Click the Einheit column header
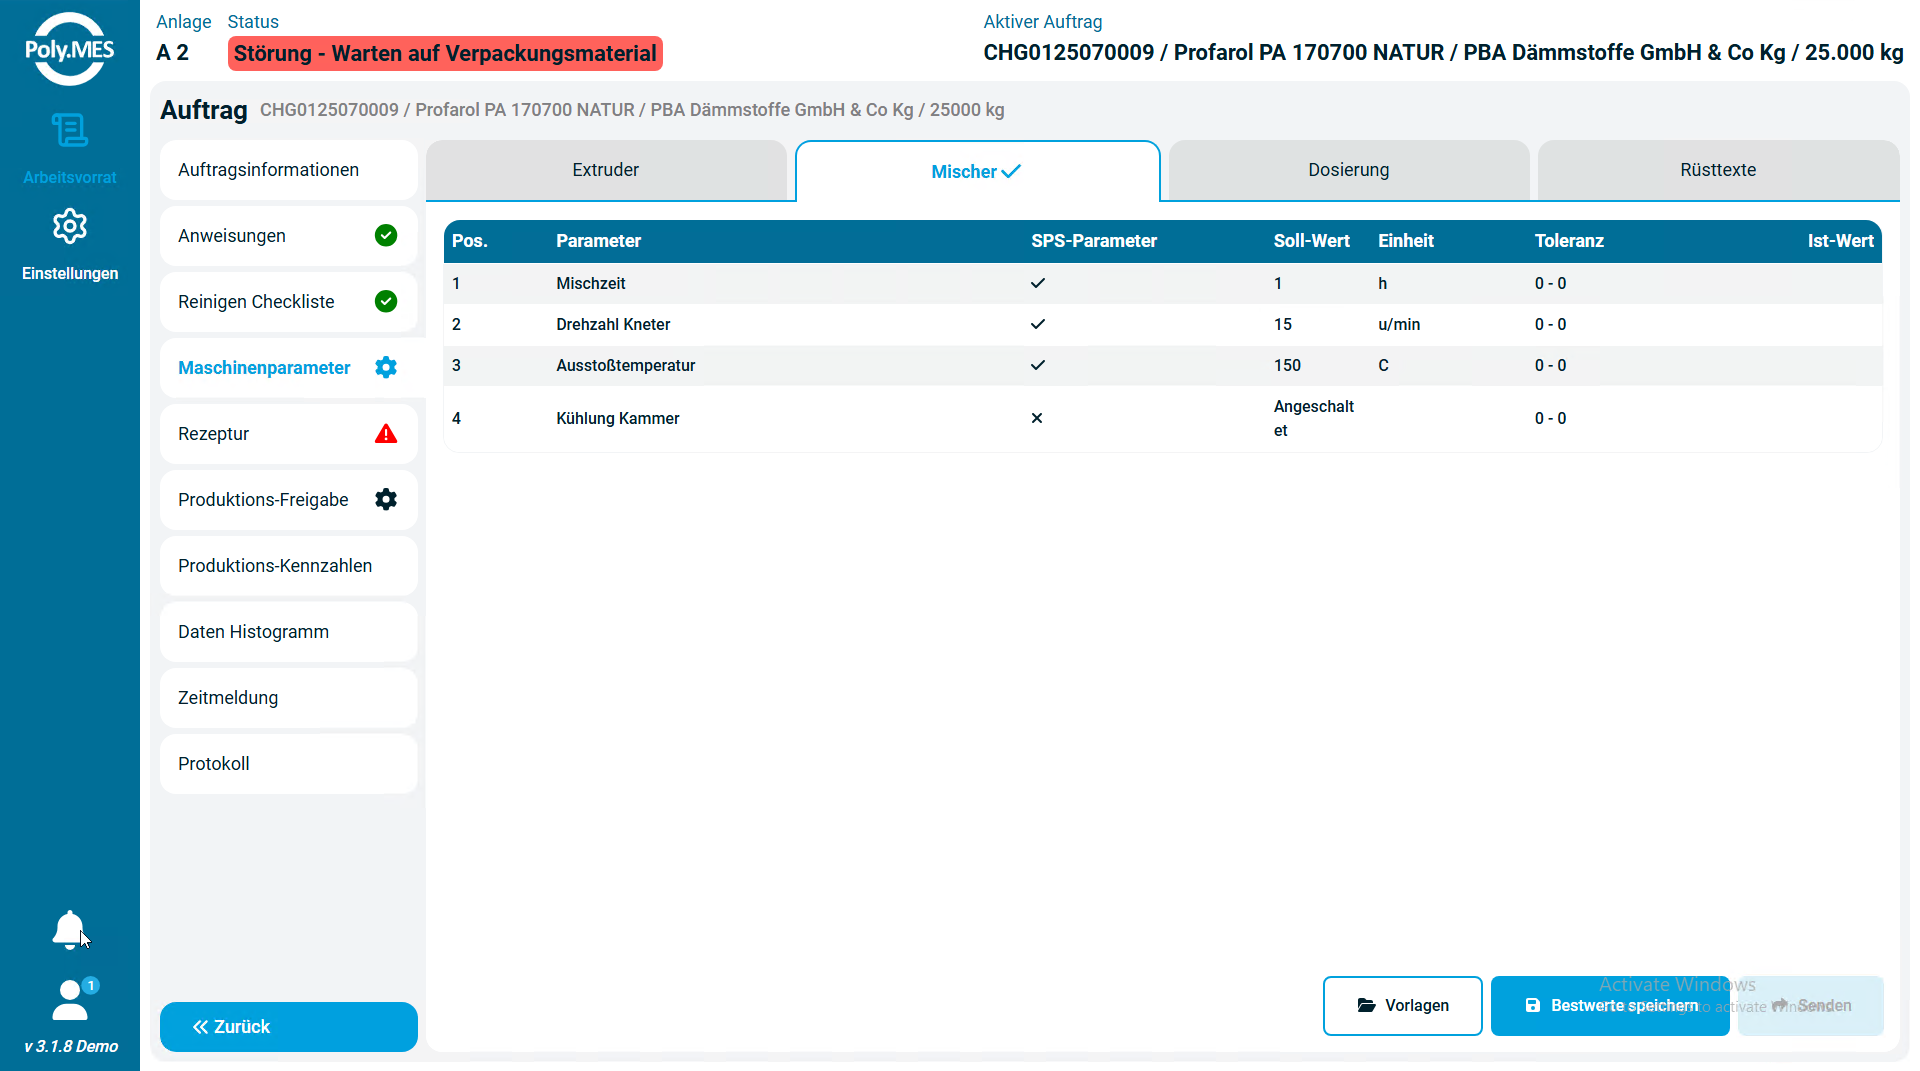Screen dimensions: 1920x1071 (x=1406, y=241)
